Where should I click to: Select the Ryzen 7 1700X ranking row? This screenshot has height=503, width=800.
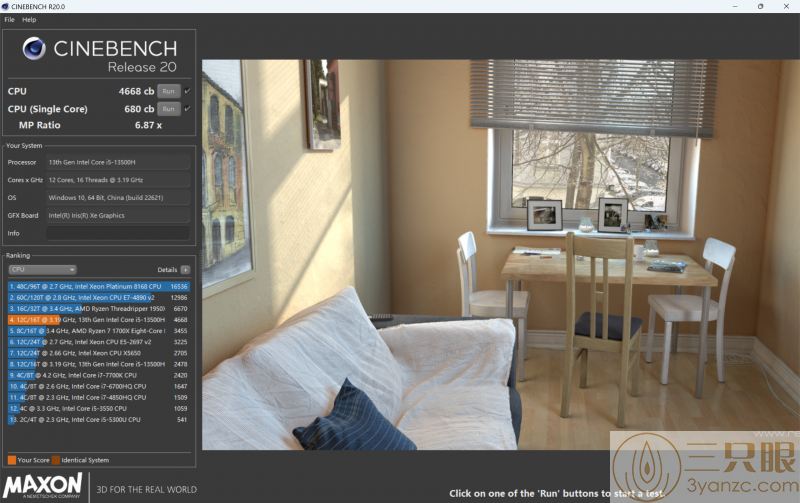point(99,331)
